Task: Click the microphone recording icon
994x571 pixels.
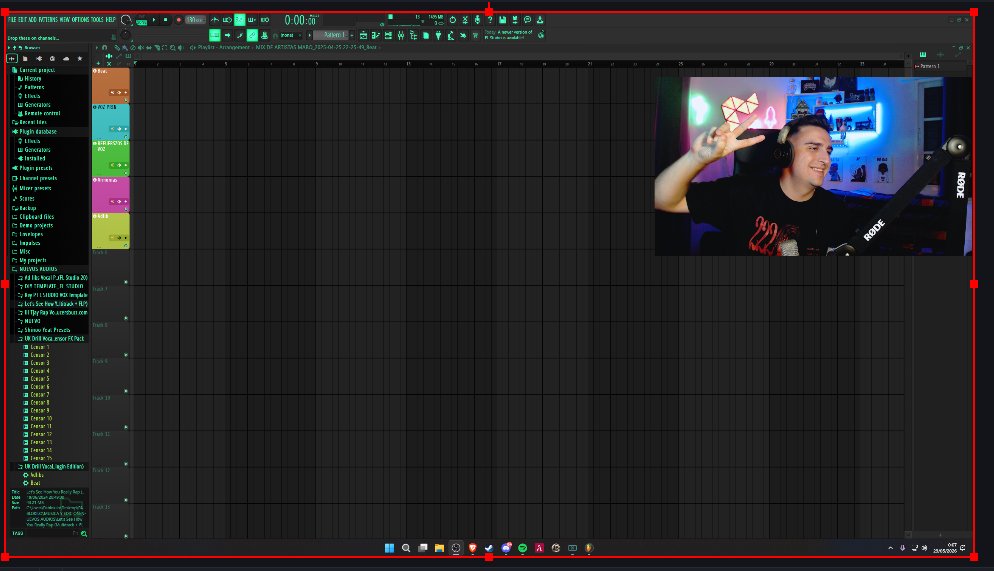Action: click(x=477, y=20)
